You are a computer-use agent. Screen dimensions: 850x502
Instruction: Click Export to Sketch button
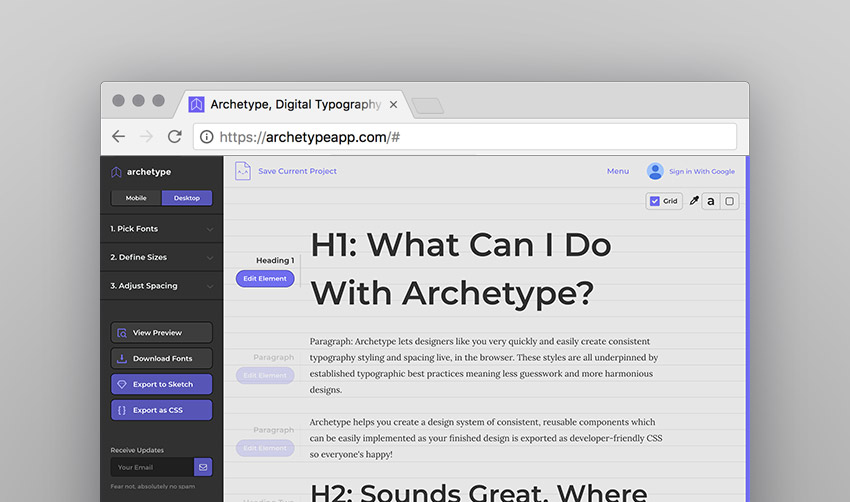point(162,384)
